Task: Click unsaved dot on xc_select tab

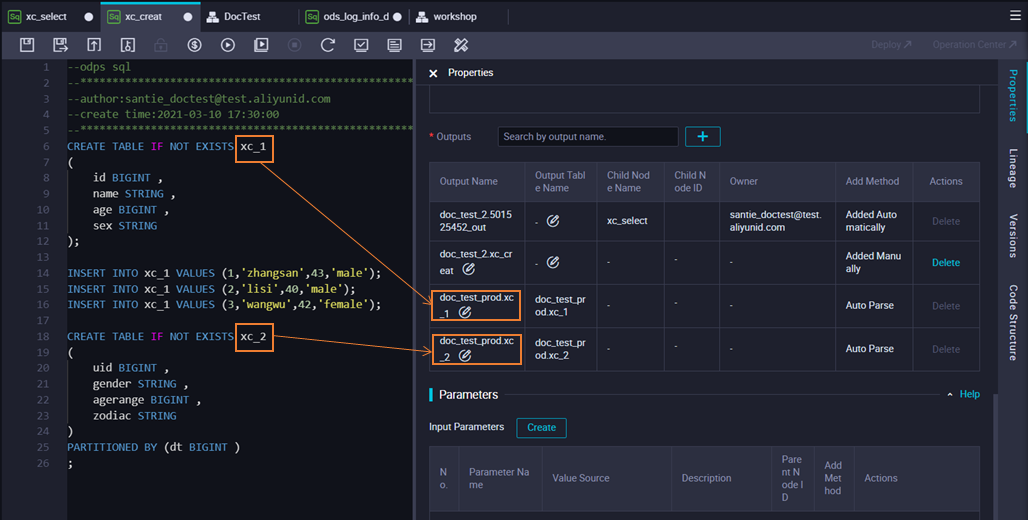Action: point(89,17)
